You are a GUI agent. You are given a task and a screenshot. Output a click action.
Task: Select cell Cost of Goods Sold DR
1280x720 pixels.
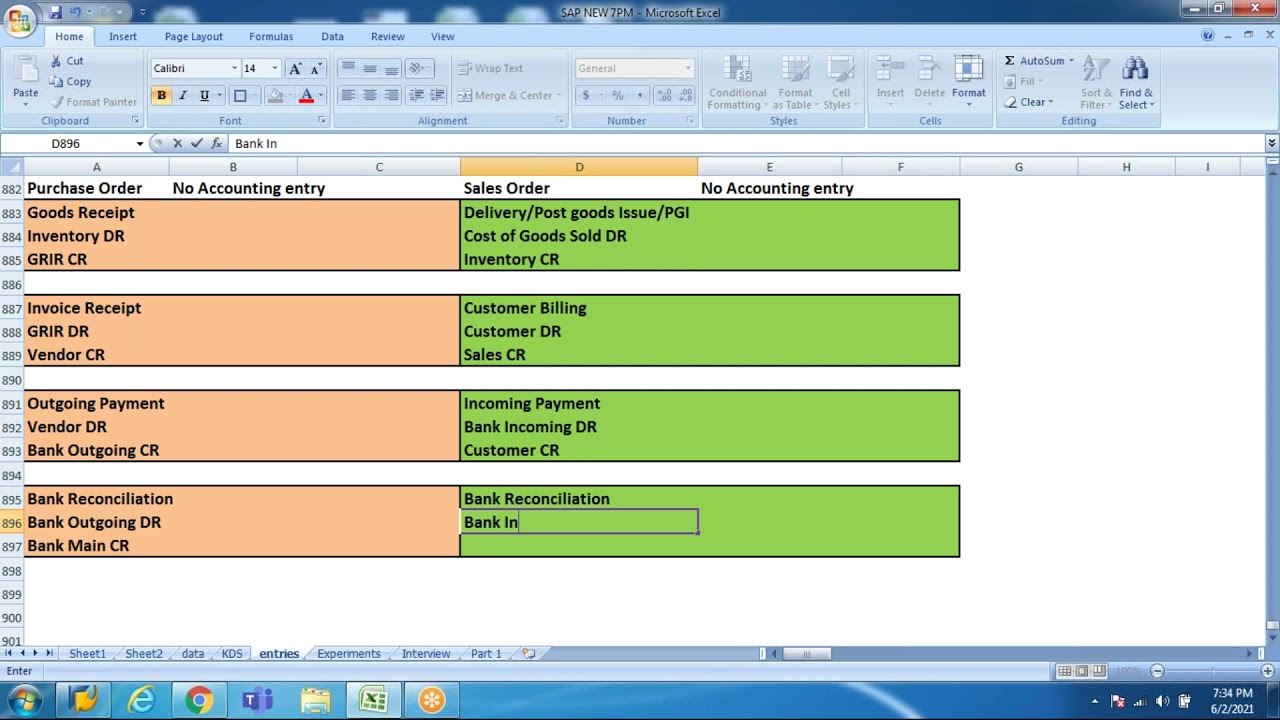pyautogui.click(x=579, y=236)
